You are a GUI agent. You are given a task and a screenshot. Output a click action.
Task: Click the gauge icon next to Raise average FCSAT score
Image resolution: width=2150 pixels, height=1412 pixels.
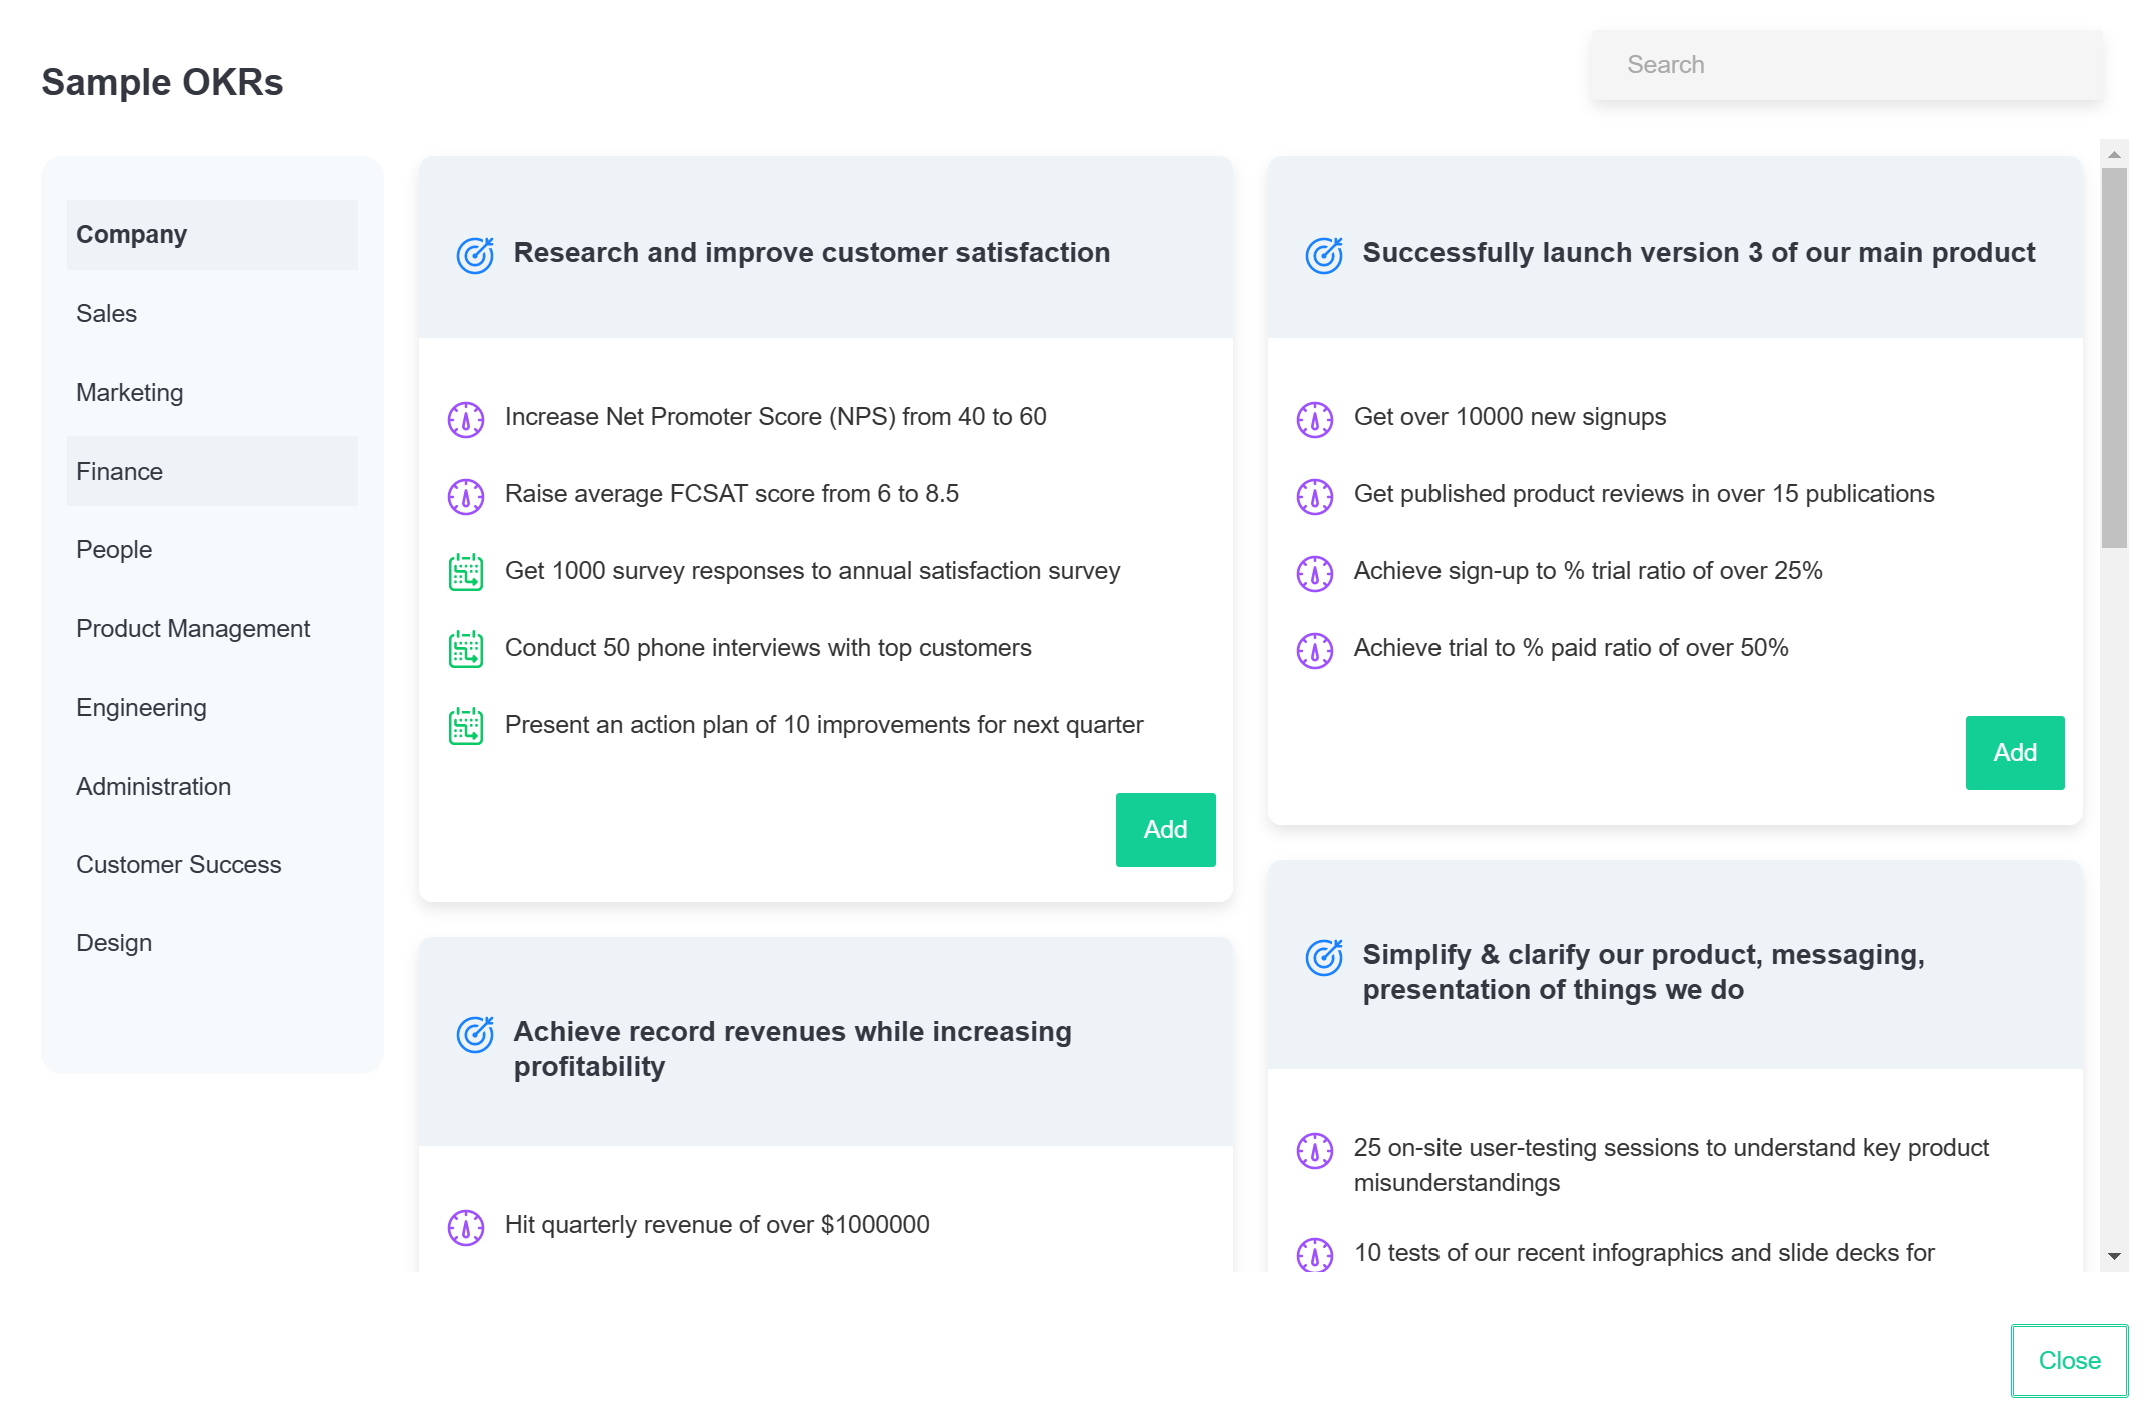(x=465, y=496)
